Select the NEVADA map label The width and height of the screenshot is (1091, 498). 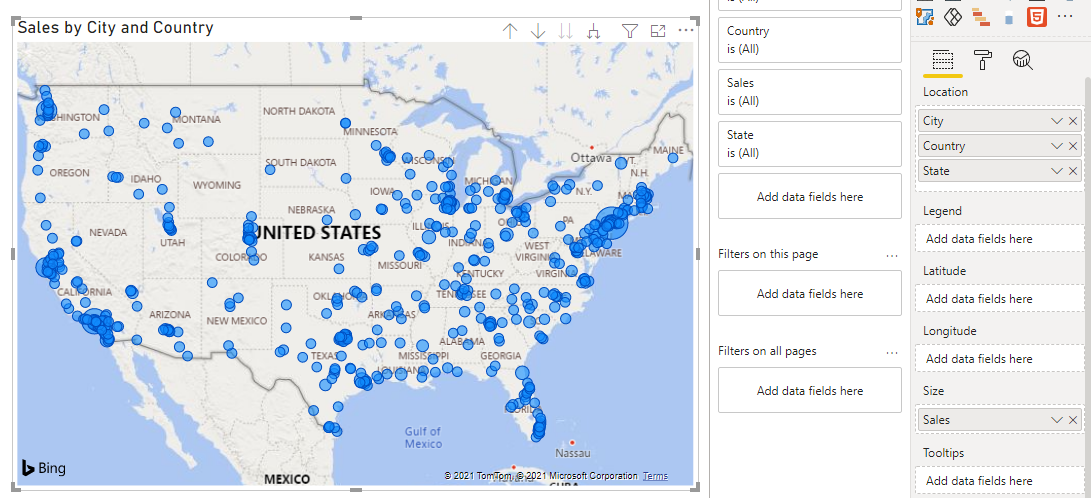(108, 232)
